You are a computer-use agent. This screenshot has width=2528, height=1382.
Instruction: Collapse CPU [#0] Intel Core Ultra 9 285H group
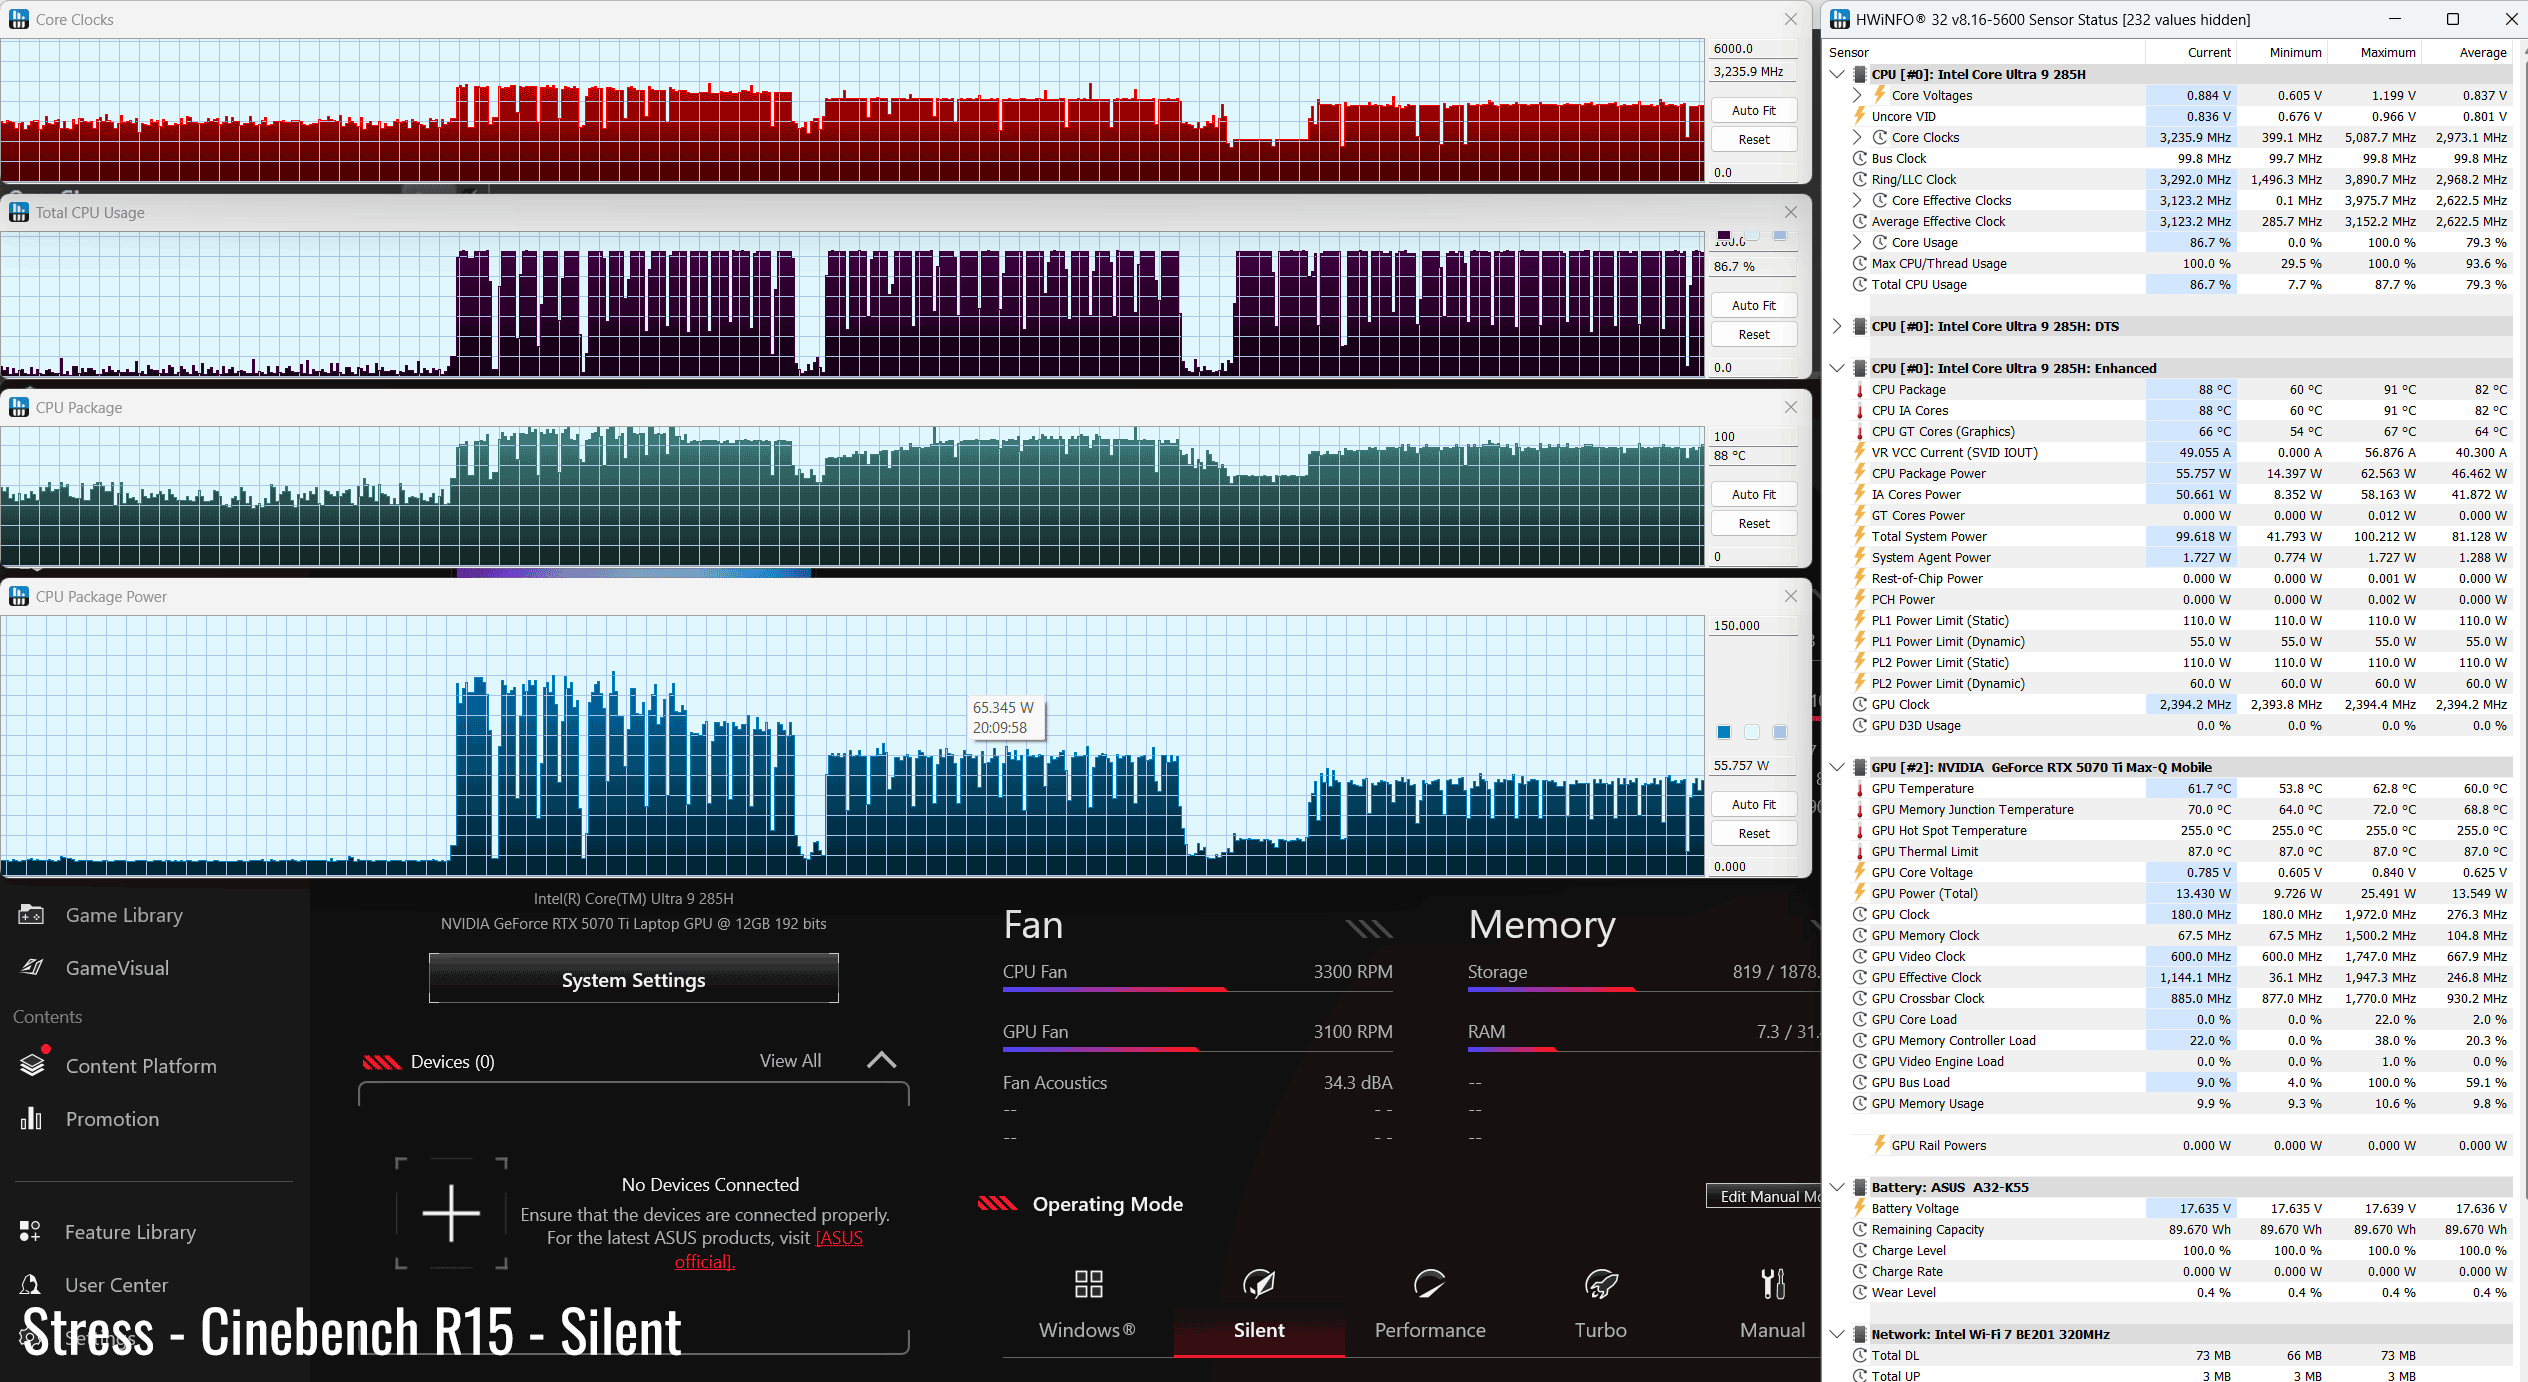[1837, 74]
